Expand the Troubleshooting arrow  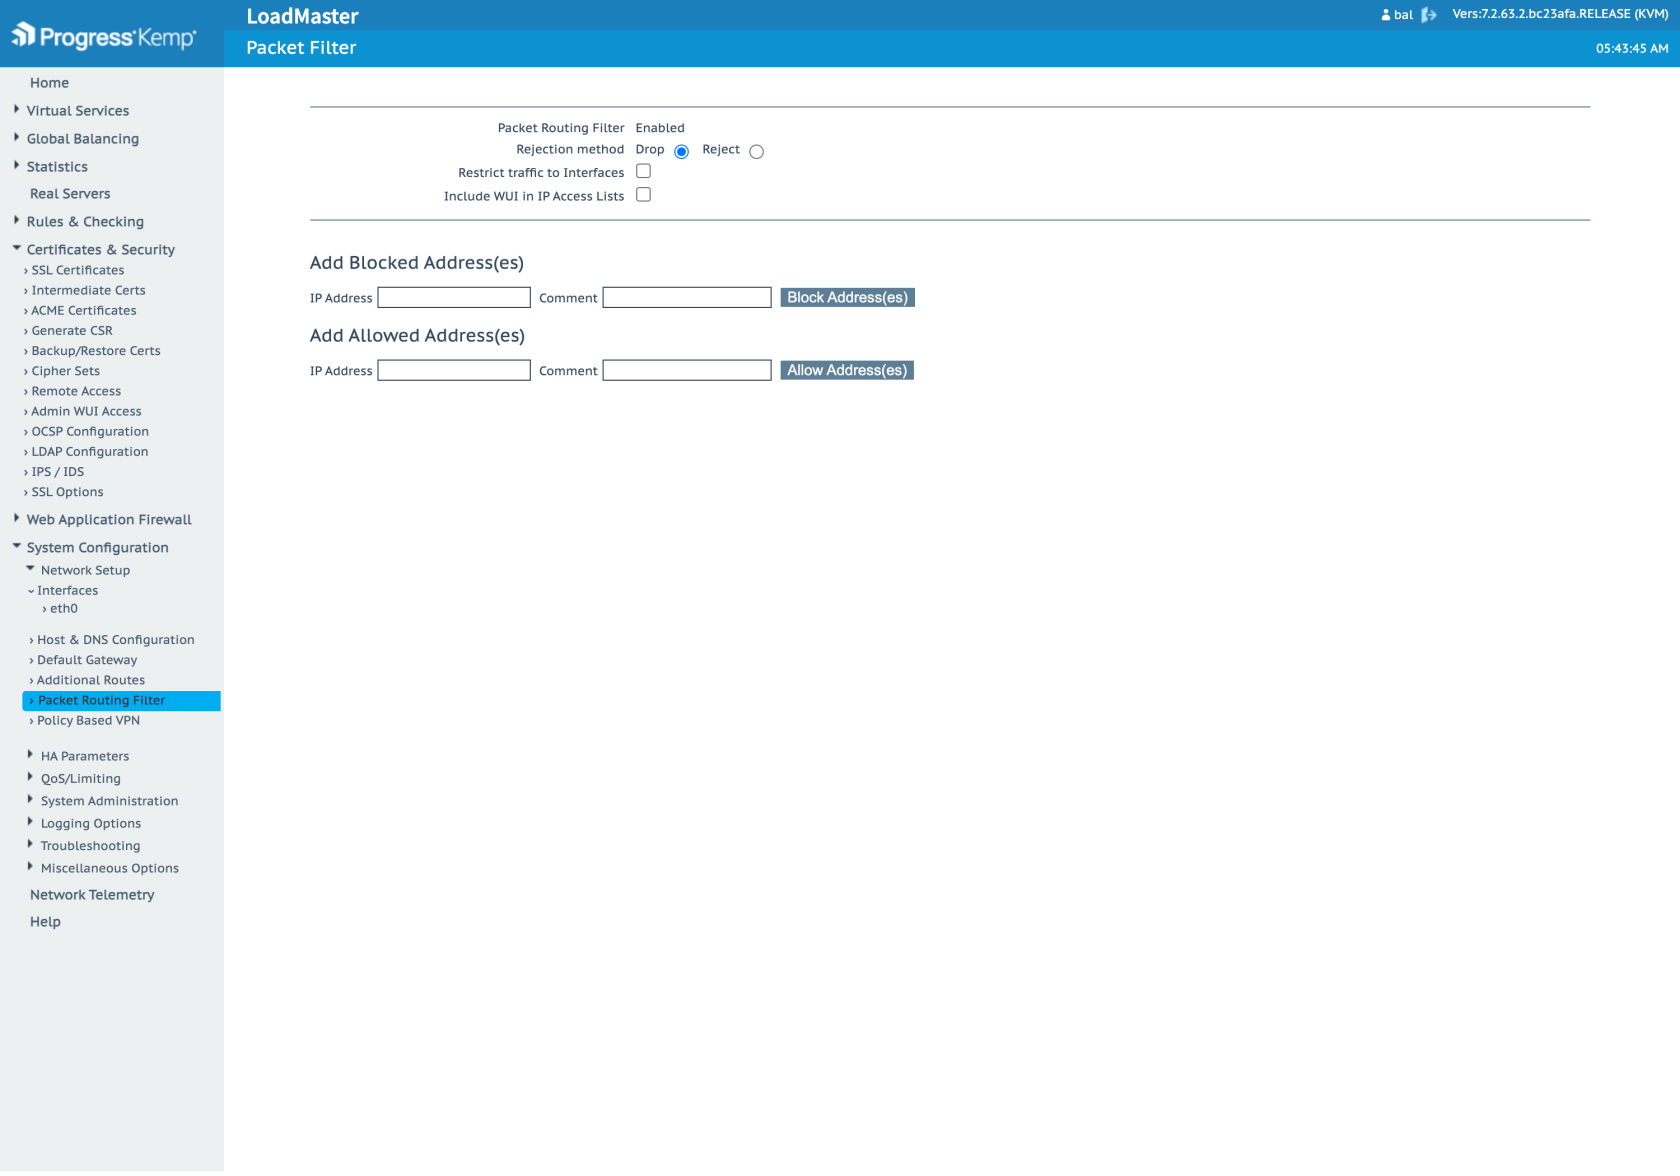point(30,845)
